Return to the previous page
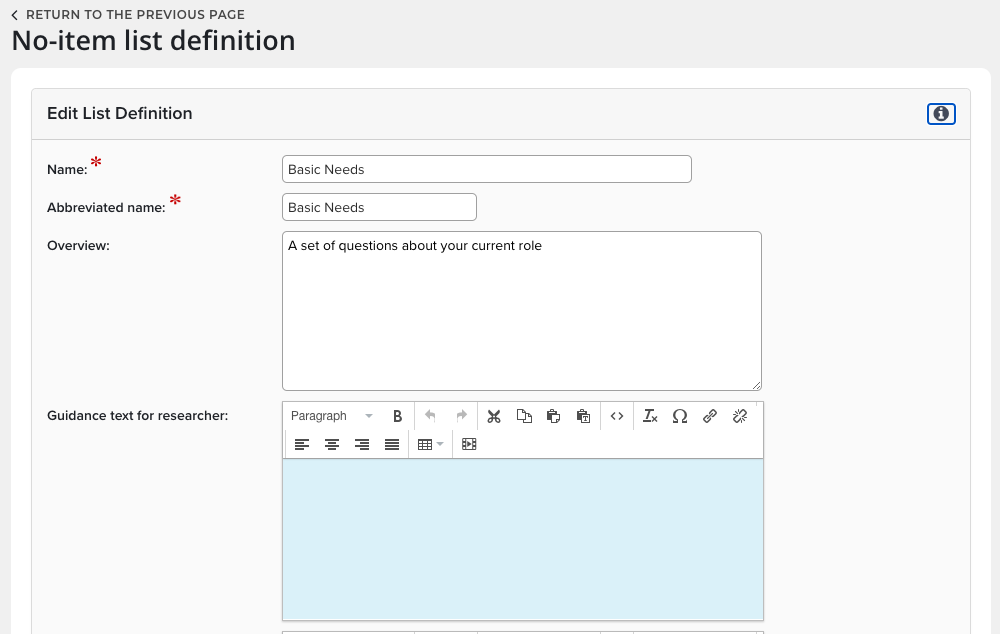Viewport: 1000px width, 634px height. pos(128,15)
